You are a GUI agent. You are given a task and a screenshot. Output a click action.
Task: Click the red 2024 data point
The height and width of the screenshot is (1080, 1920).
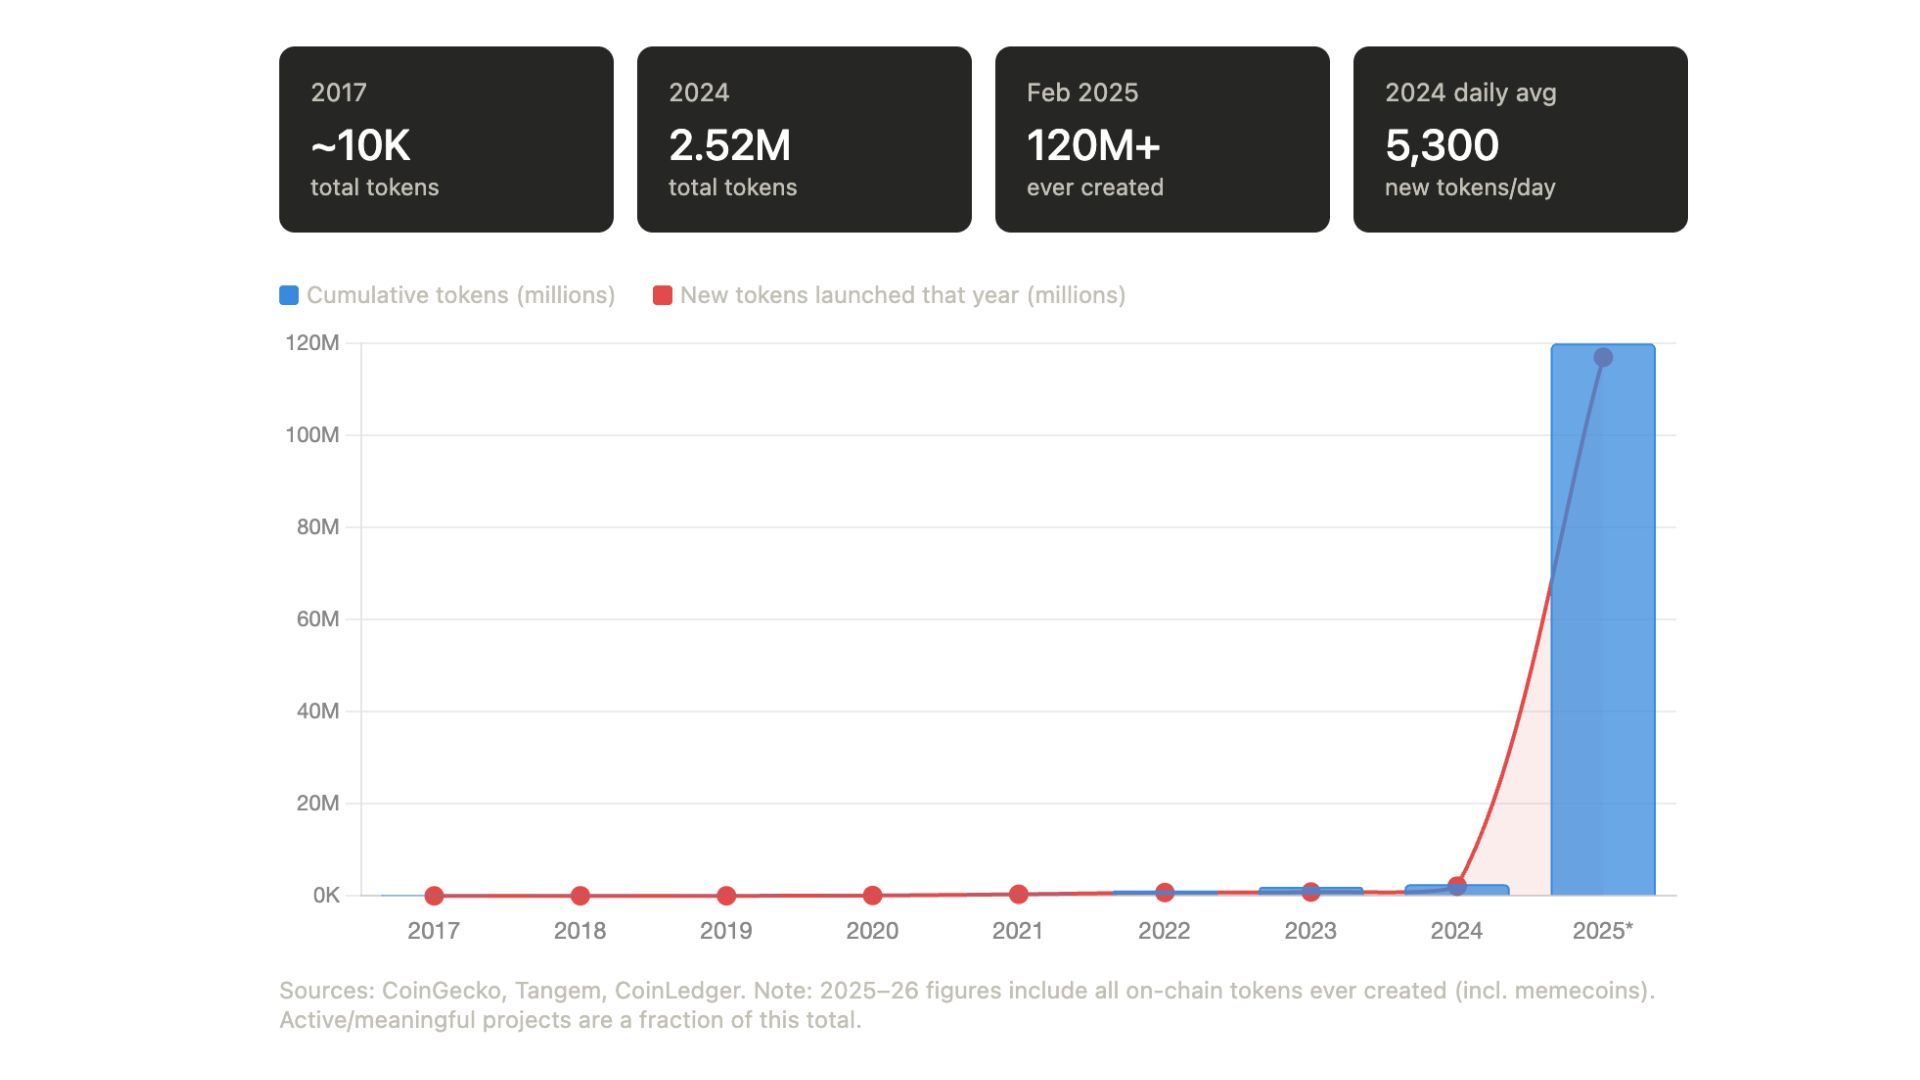click(1457, 885)
